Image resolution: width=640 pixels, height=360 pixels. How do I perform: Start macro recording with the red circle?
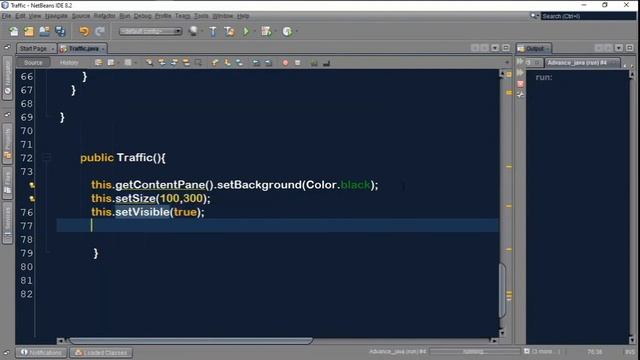(x=285, y=62)
